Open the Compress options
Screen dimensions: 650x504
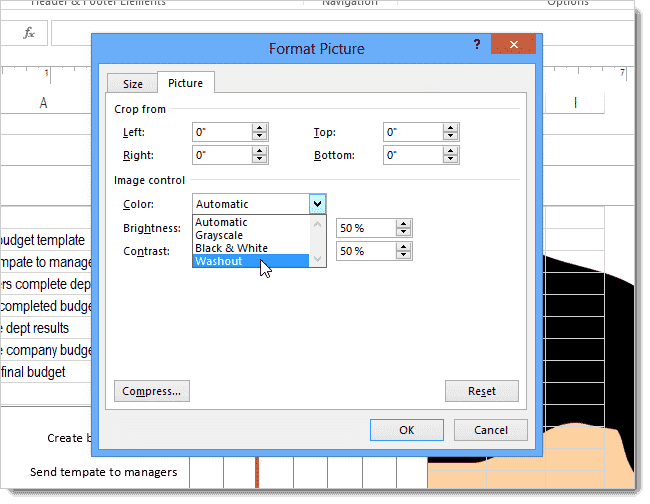coord(152,391)
